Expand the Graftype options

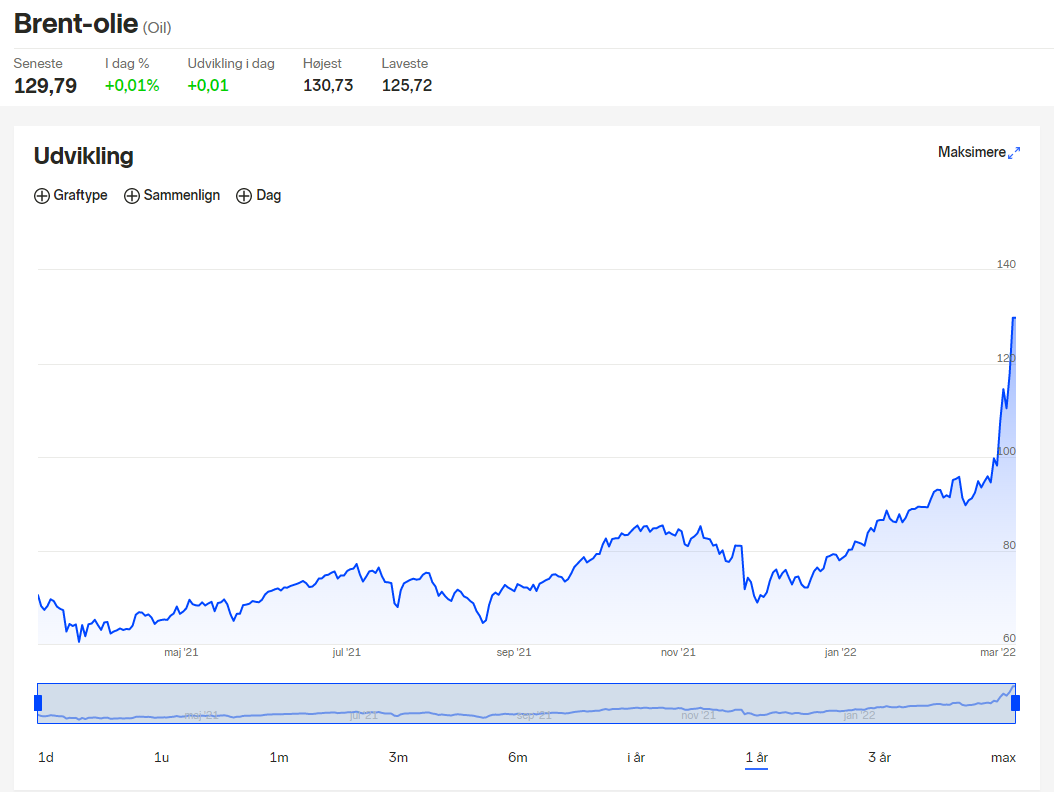[71, 196]
